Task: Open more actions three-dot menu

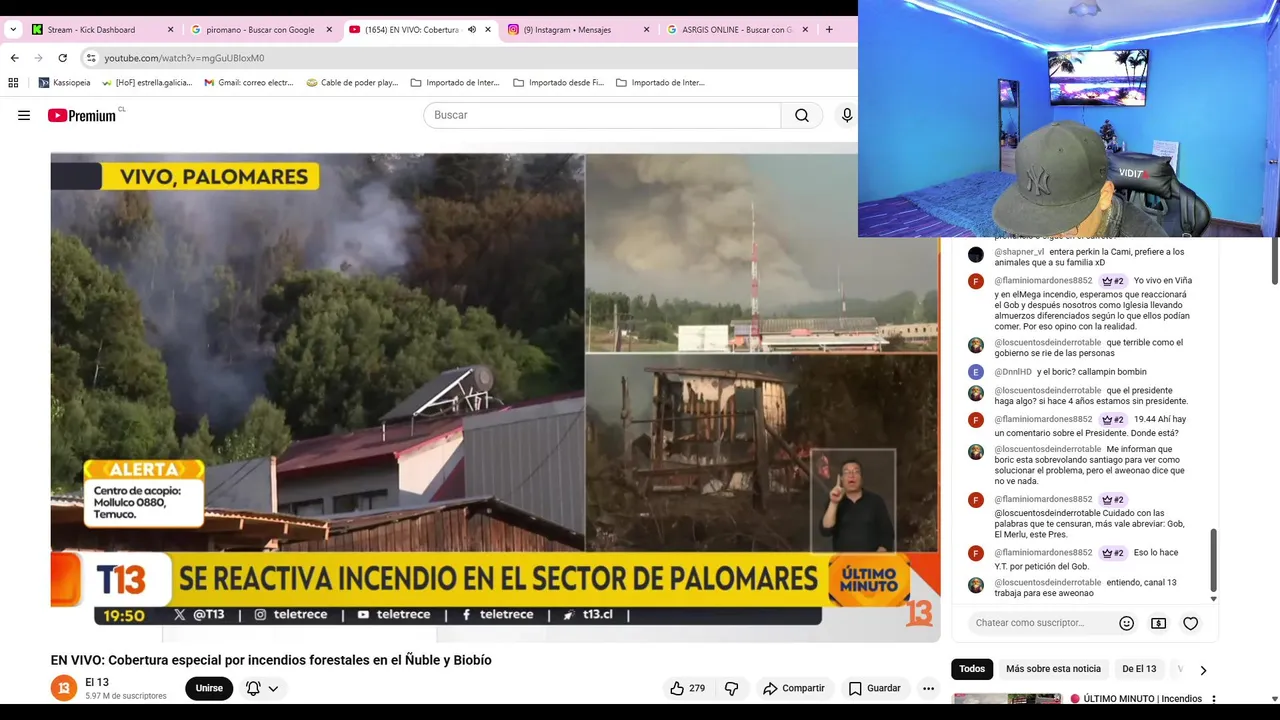Action: click(x=928, y=688)
